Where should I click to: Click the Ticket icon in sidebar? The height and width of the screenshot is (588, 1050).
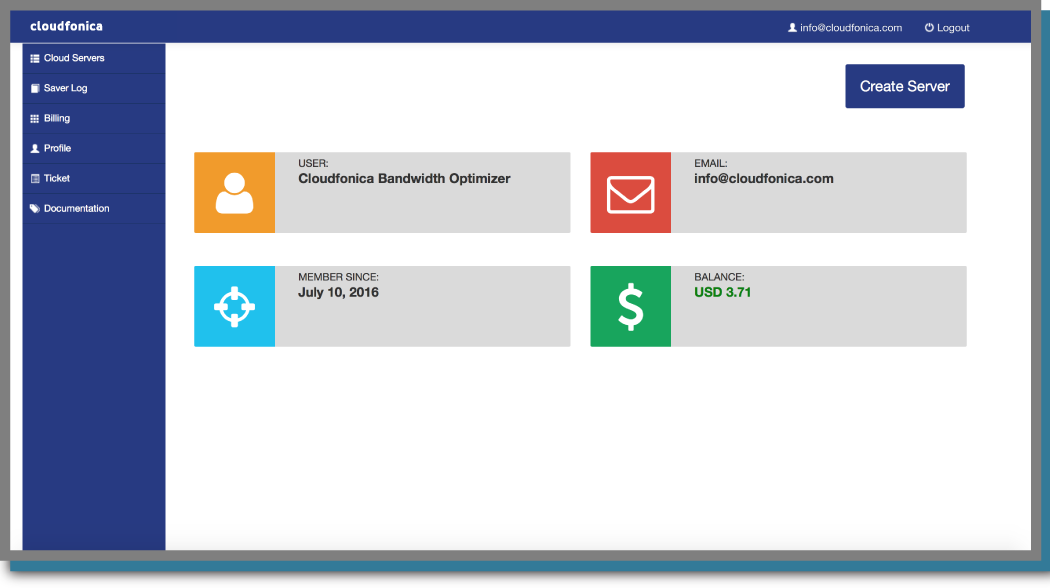(x=35, y=179)
